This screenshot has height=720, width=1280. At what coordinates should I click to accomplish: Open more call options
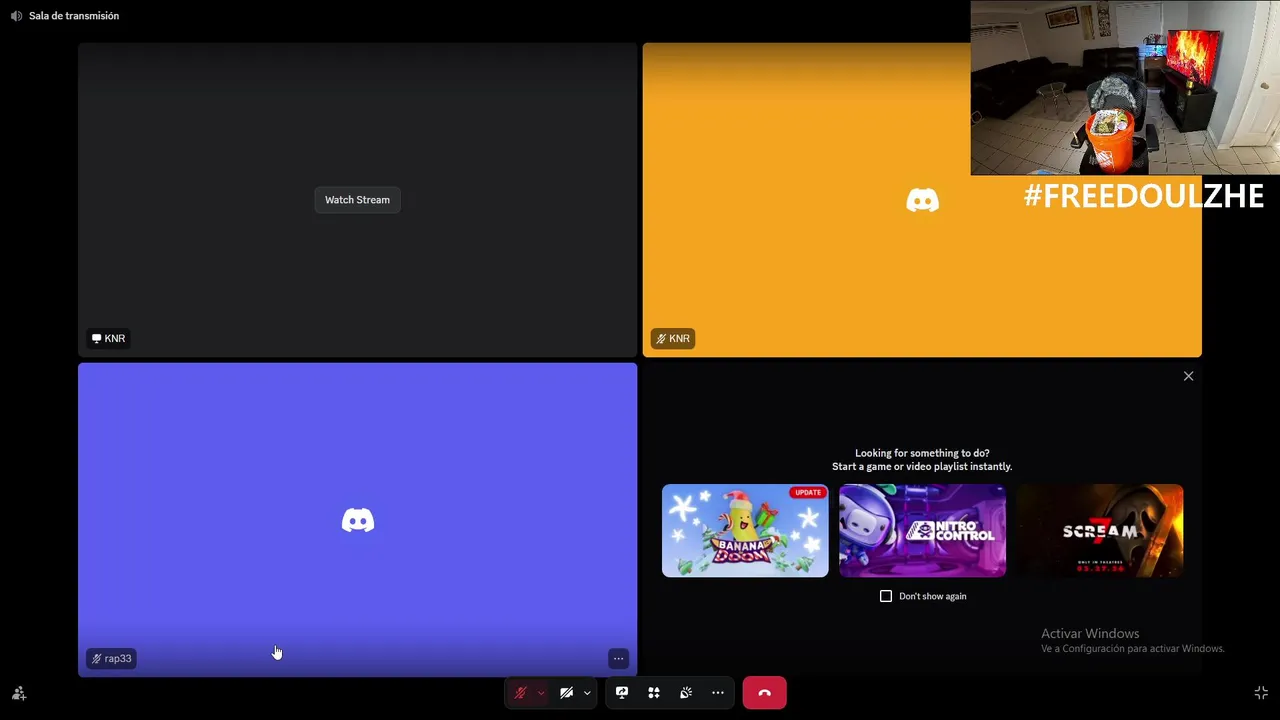[718, 693]
